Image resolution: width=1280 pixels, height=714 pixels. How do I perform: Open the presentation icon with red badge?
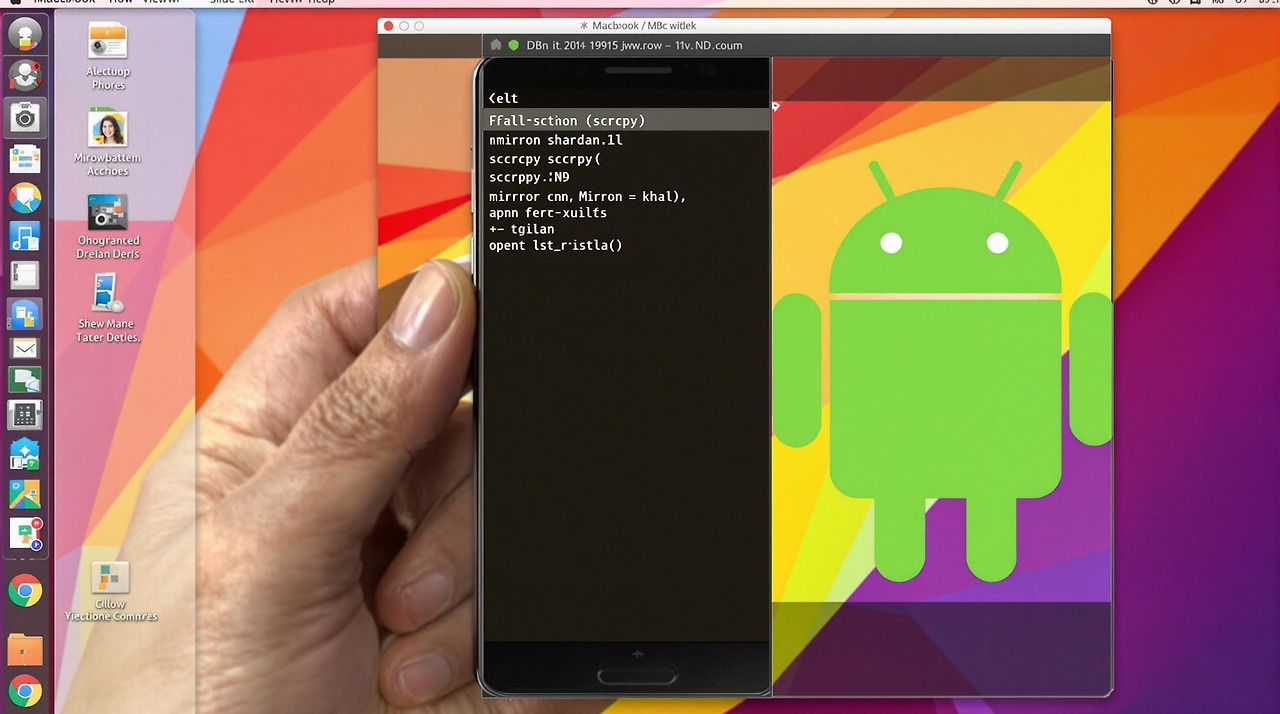click(25, 533)
